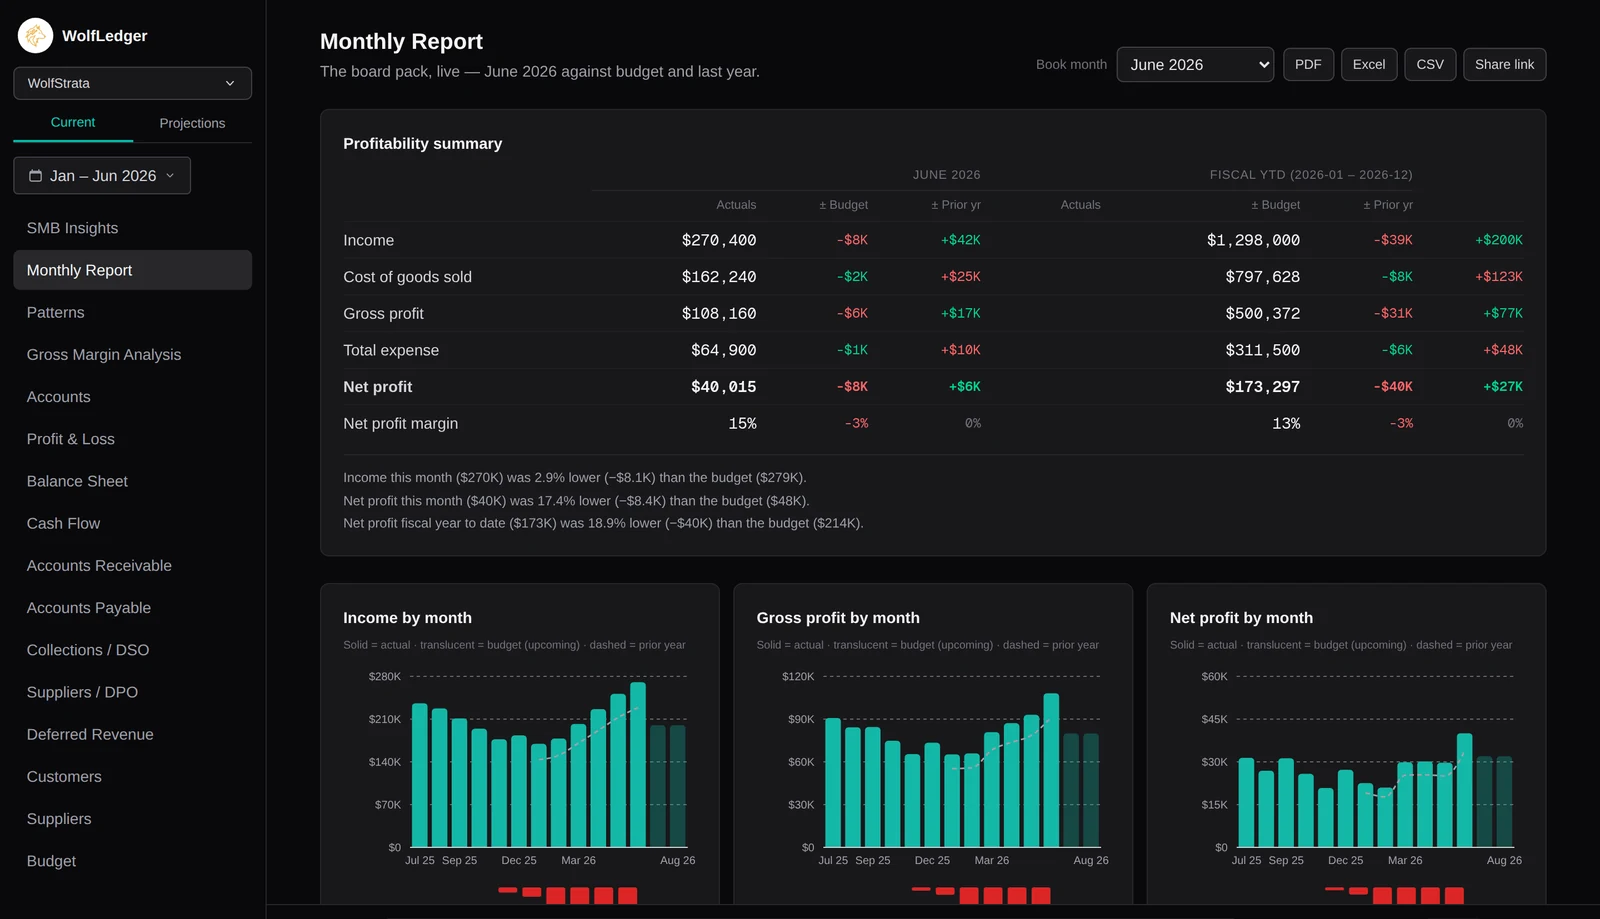Open Accounts Receivable
Image resolution: width=1600 pixels, height=919 pixels.
click(132, 566)
